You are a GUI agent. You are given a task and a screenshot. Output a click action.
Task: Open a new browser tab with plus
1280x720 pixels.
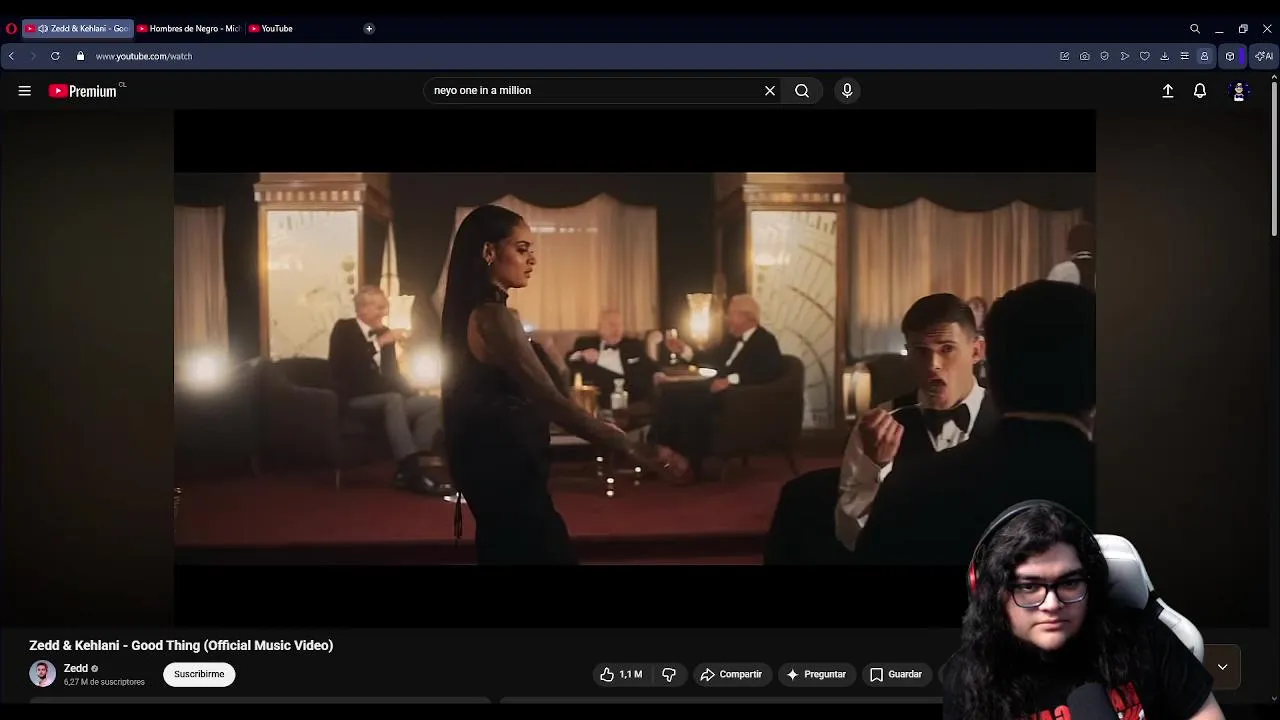click(x=369, y=29)
